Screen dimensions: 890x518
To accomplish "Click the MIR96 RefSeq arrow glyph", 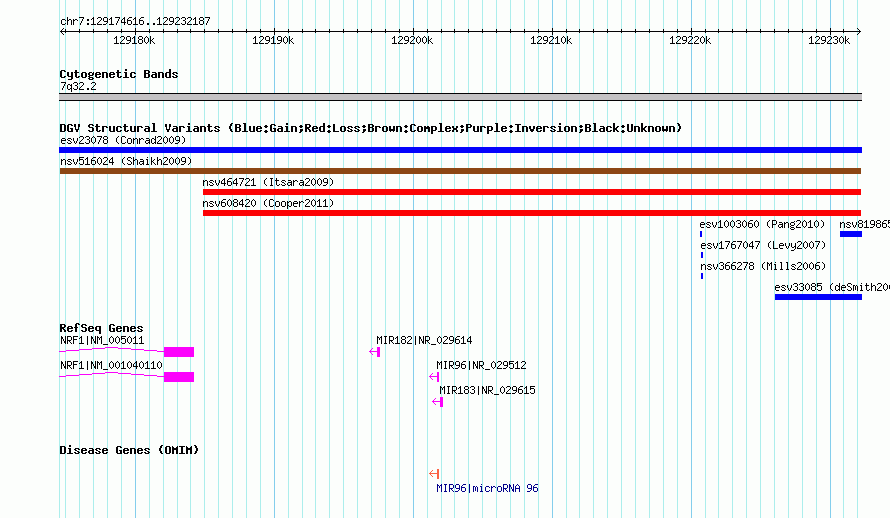I will tap(434, 377).
